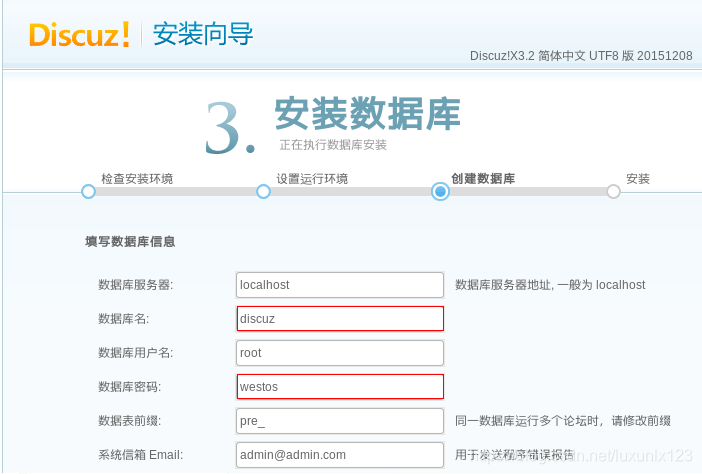The width and height of the screenshot is (702, 474).
Task: Focus the 数据库名 field containing discuz
Action: coord(340,319)
